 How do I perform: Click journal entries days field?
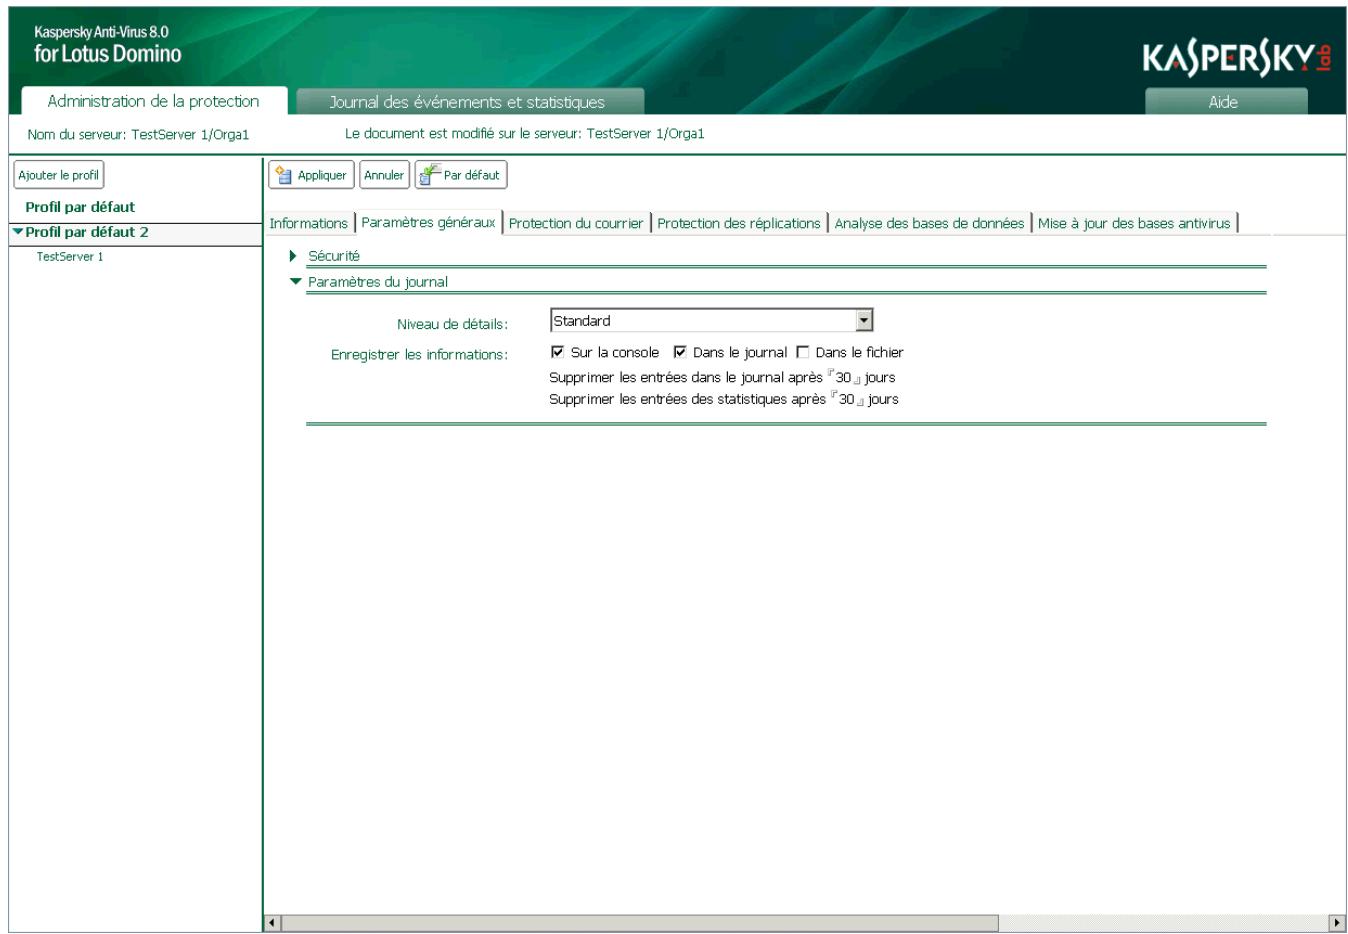point(844,378)
